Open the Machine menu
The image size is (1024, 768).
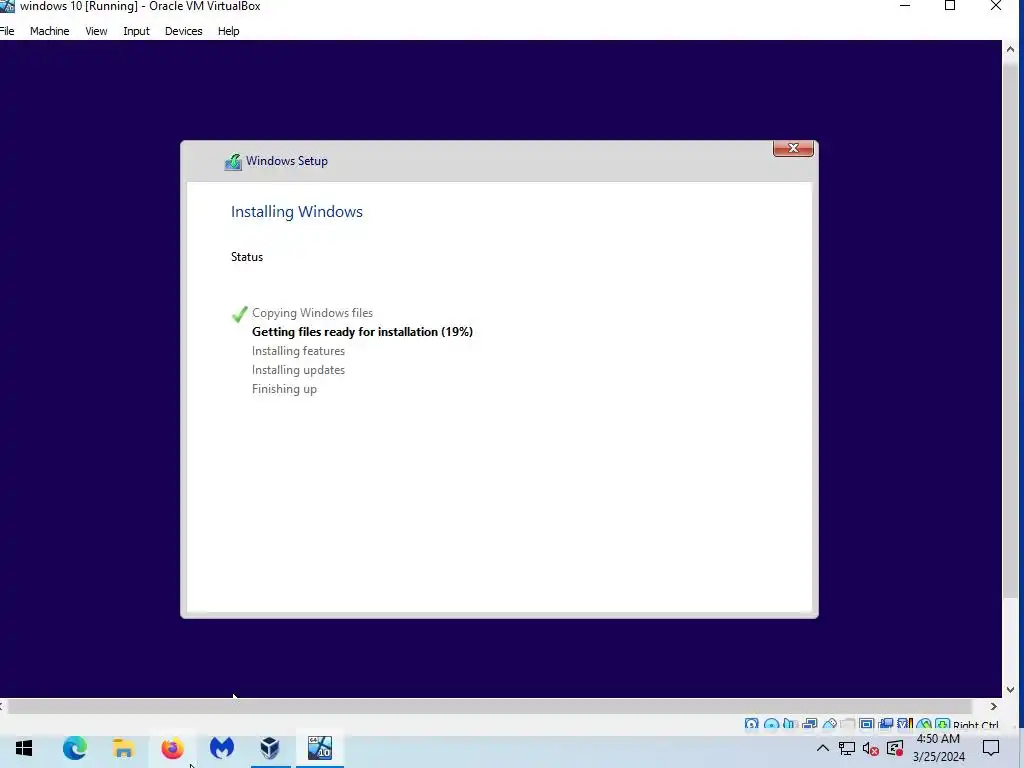pos(50,31)
